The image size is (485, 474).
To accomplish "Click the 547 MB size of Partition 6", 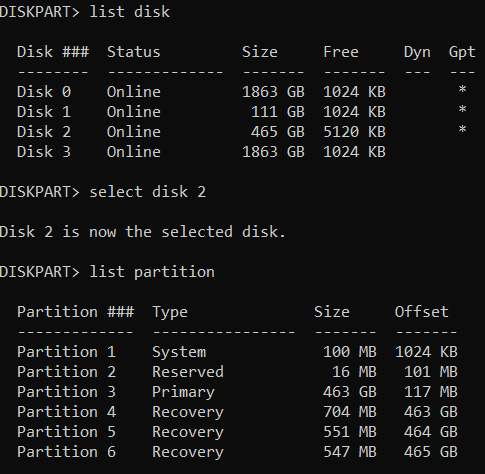I will [350, 452].
